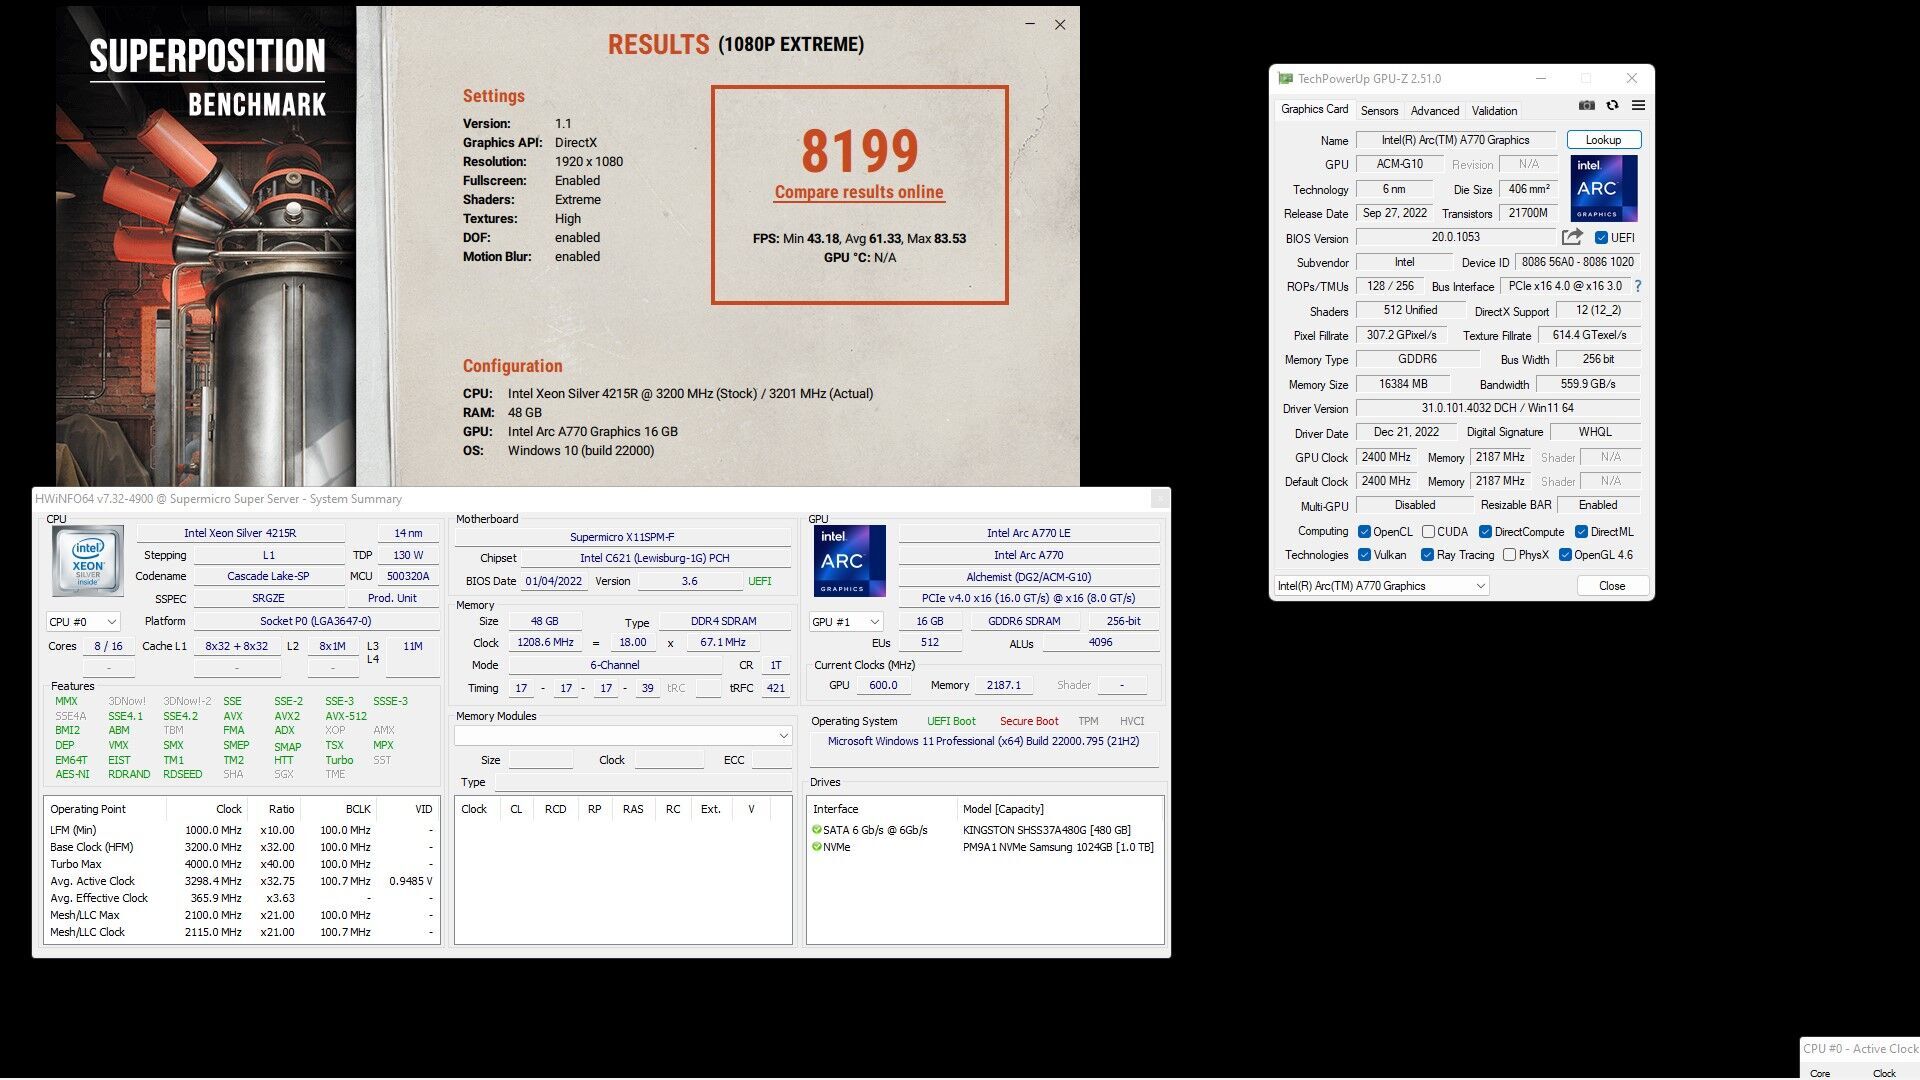1920x1080 pixels.
Task: Expand the Memory Modules dropdown
Action: click(623, 736)
